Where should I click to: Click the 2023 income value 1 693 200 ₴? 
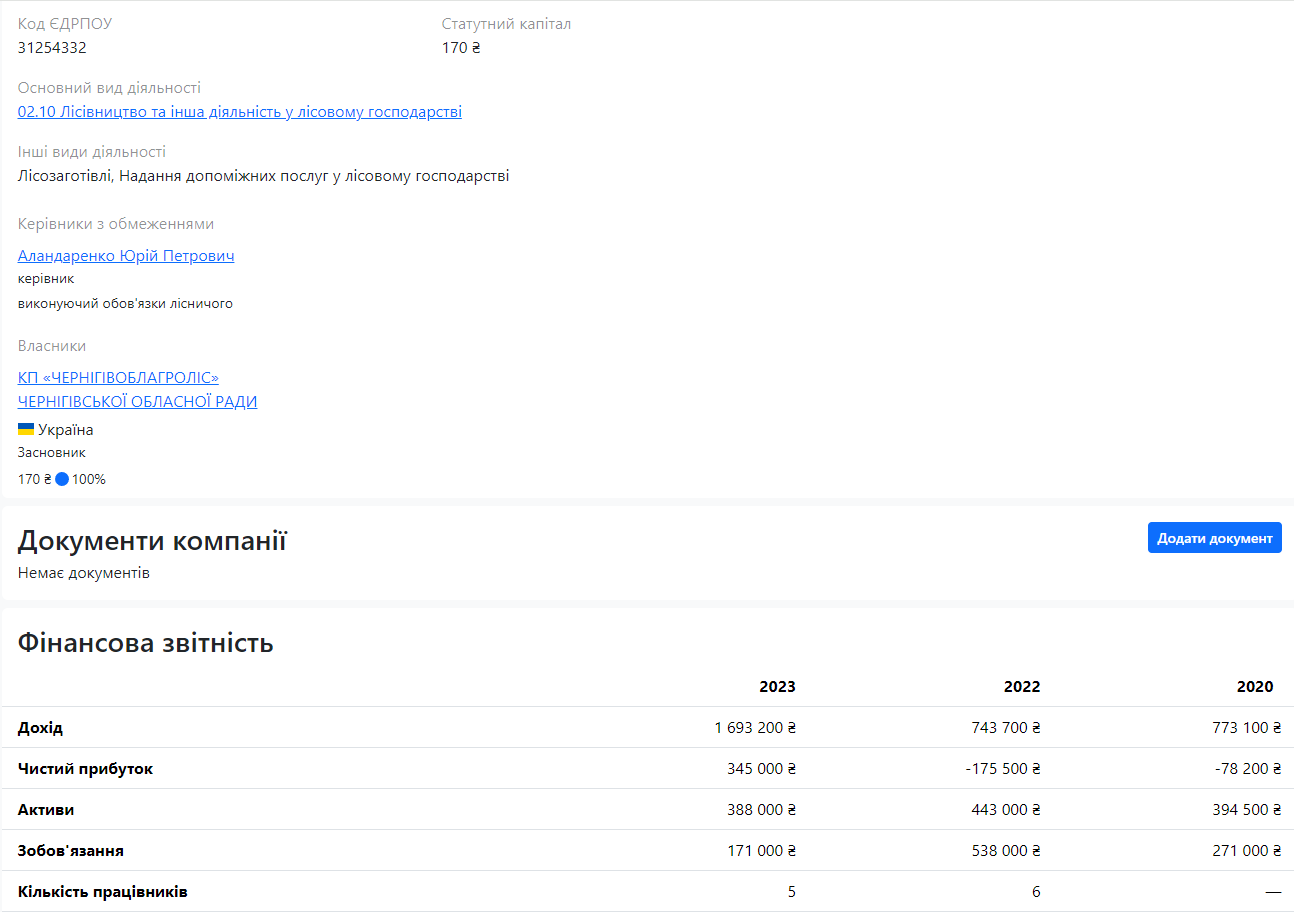[x=755, y=727]
